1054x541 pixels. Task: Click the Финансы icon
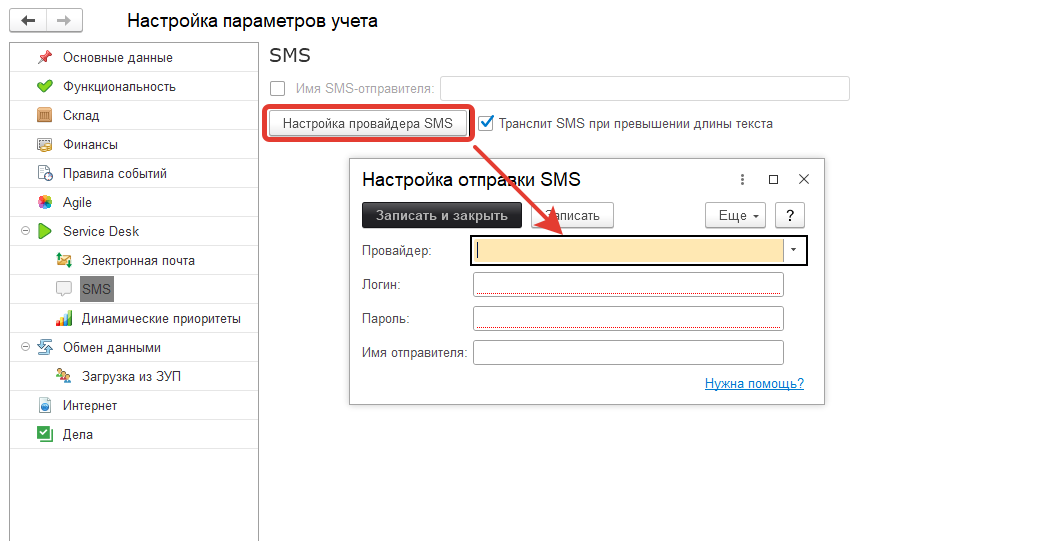44,144
